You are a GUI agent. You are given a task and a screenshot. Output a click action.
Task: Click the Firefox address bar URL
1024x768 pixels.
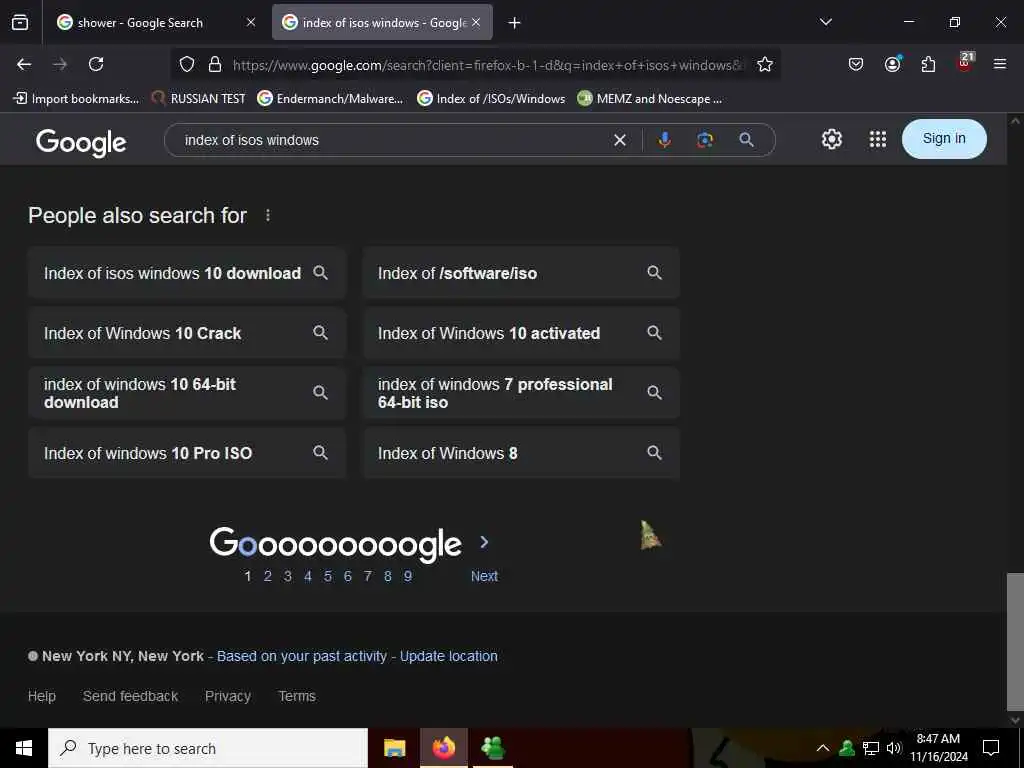(x=488, y=65)
